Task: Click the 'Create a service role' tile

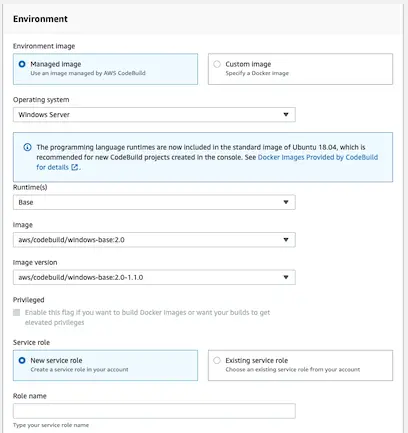Action: pos(105,365)
